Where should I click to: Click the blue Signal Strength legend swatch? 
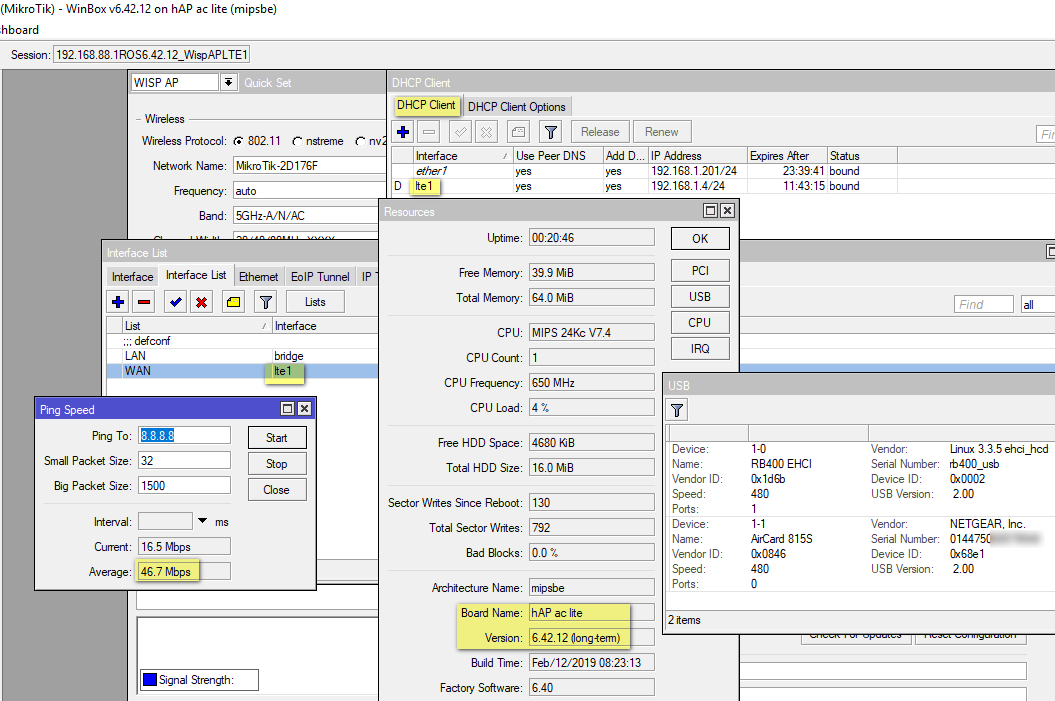[x=149, y=681]
